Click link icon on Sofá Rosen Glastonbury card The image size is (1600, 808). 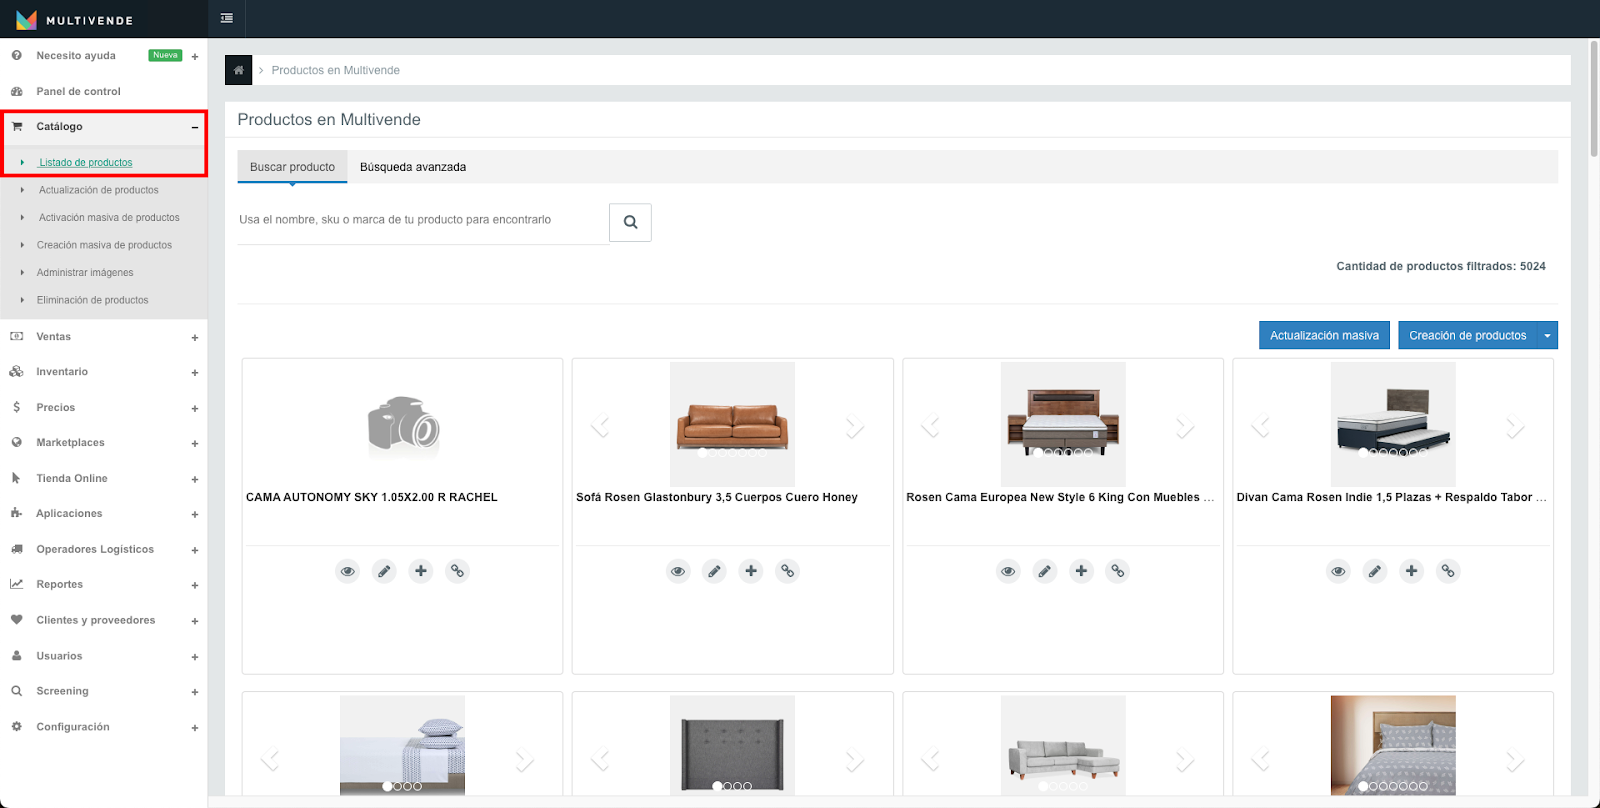pyautogui.click(x=787, y=571)
